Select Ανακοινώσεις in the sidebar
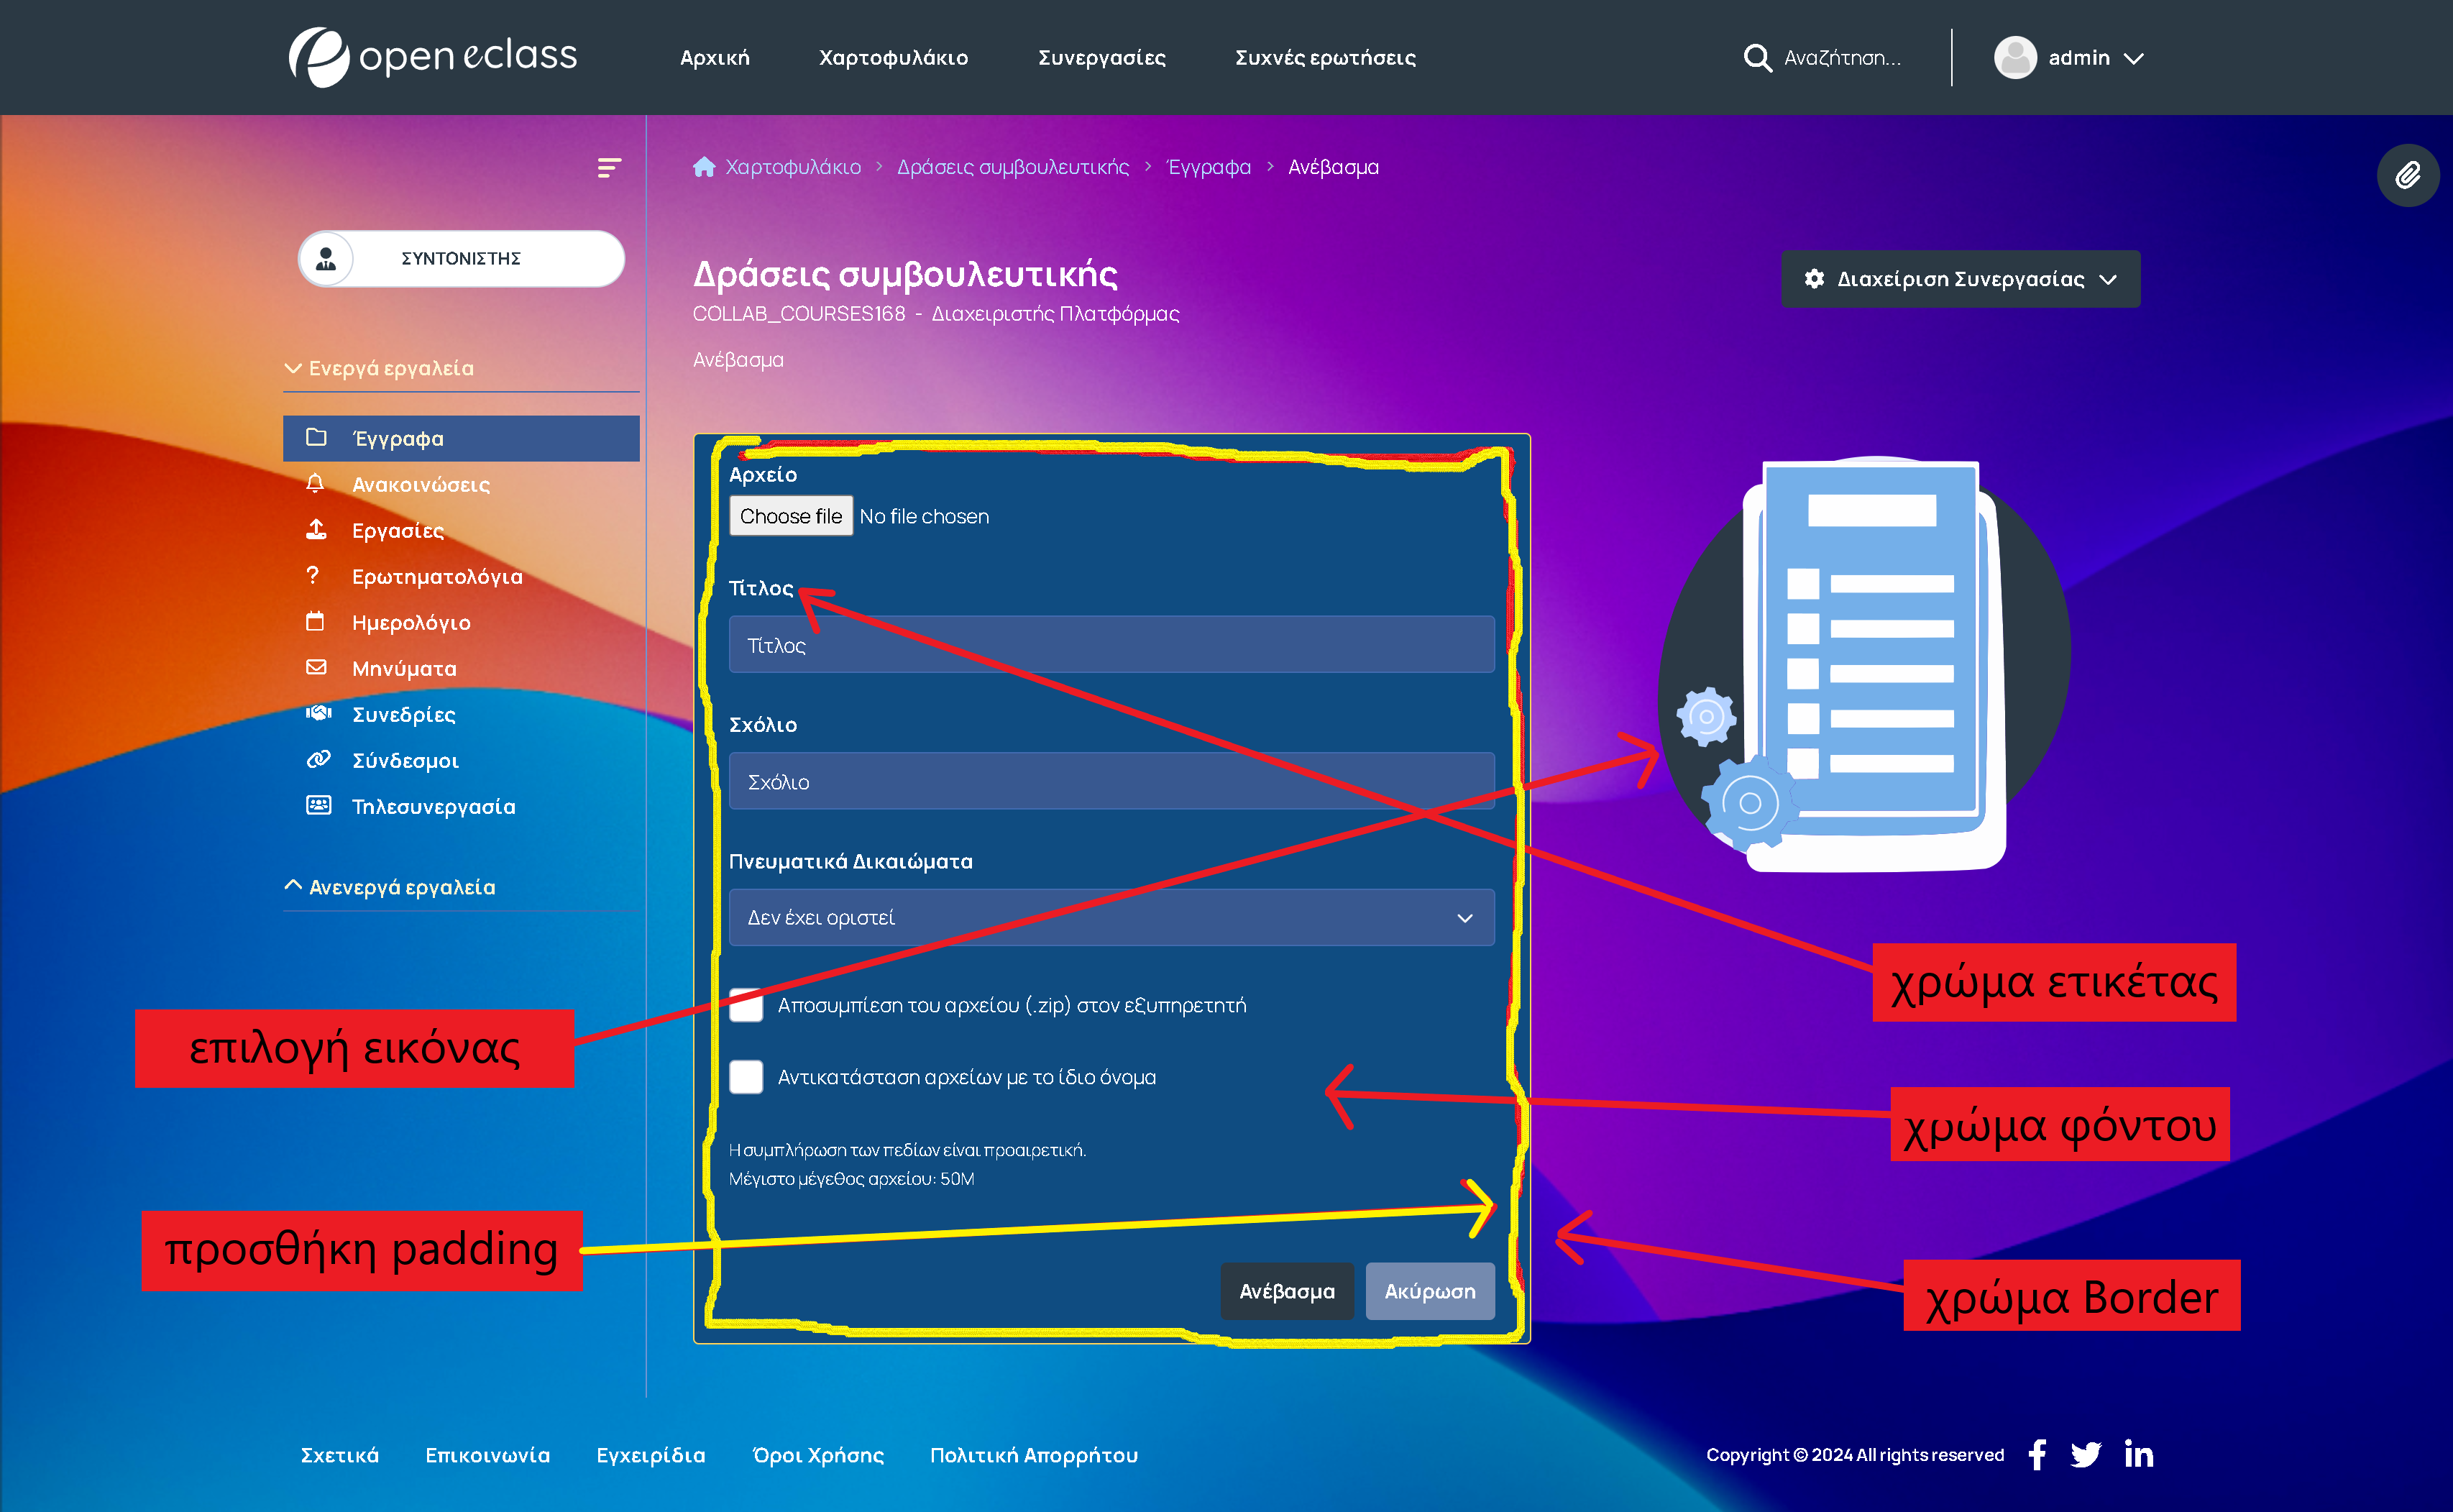 pos(421,485)
